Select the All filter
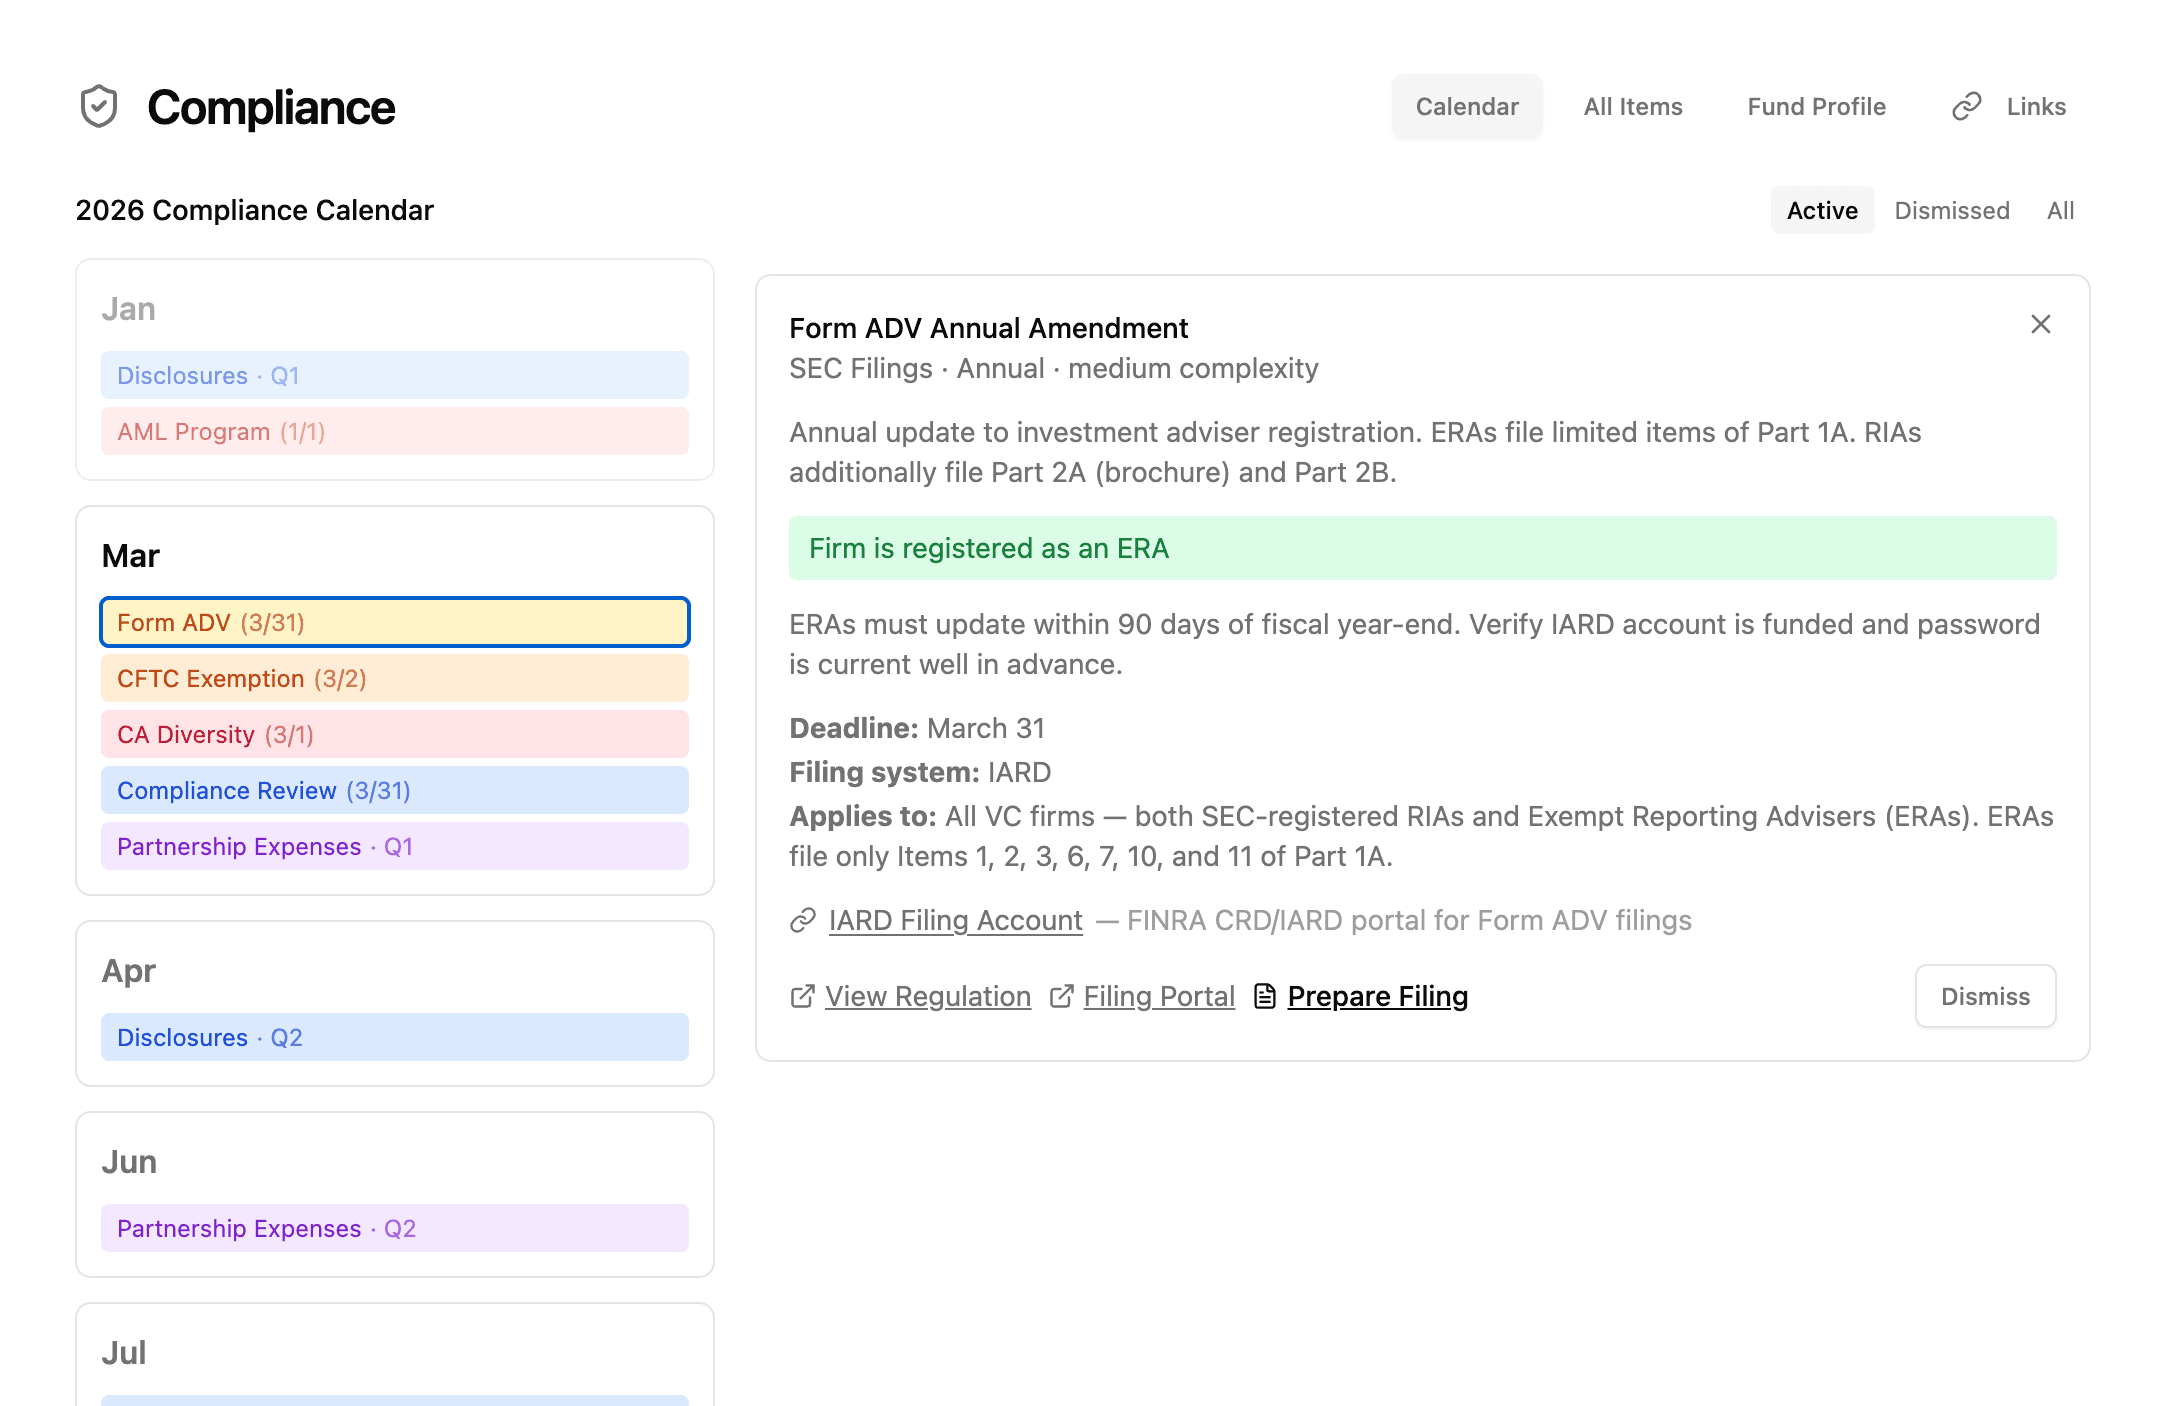Screen dimensions: 2174x1406 coord(2060,210)
